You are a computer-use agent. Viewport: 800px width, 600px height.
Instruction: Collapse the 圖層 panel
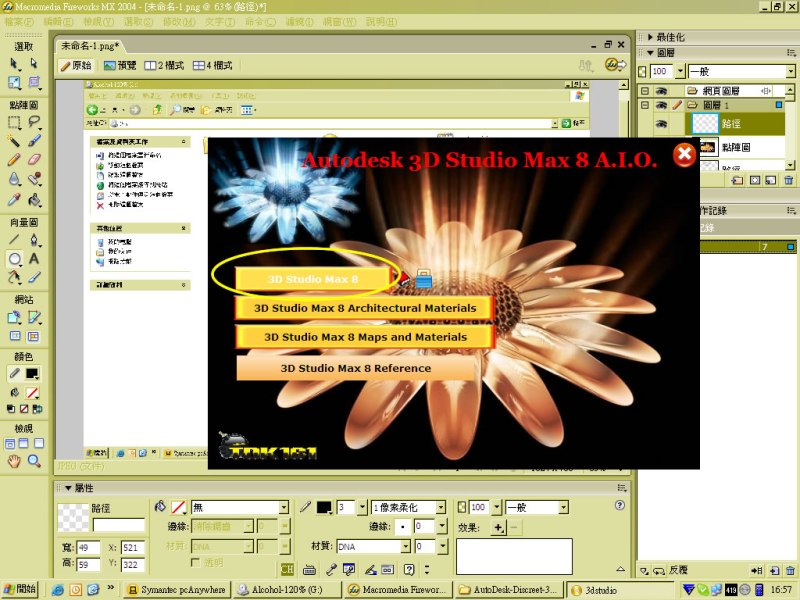pyautogui.click(x=650, y=53)
